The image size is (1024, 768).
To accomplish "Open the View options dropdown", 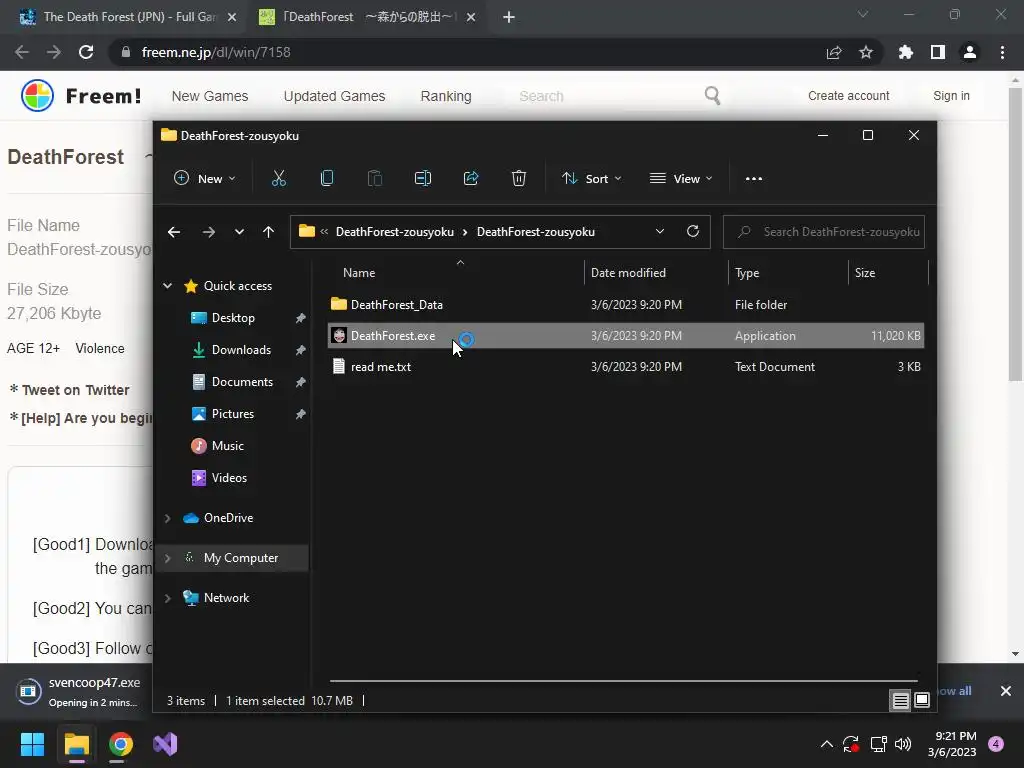I will [680, 178].
